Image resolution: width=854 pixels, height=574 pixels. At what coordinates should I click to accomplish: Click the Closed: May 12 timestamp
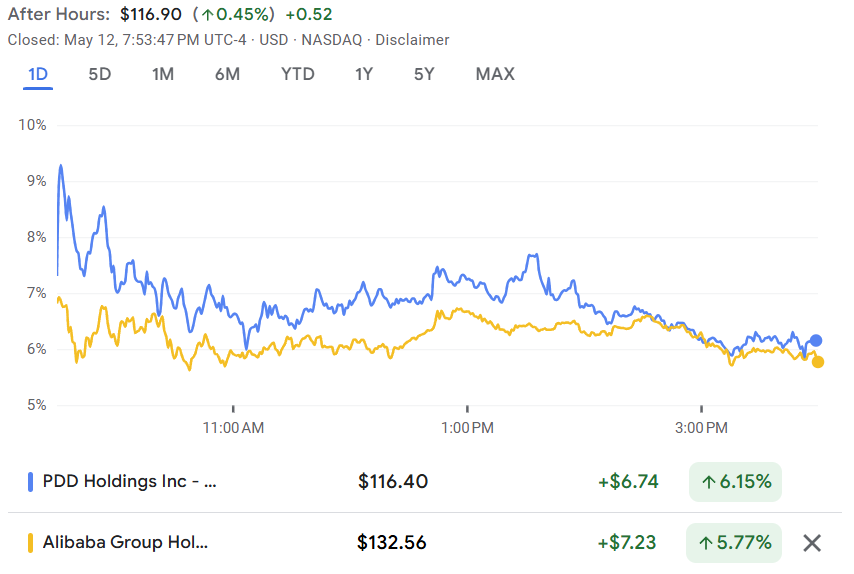(x=127, y=40)
